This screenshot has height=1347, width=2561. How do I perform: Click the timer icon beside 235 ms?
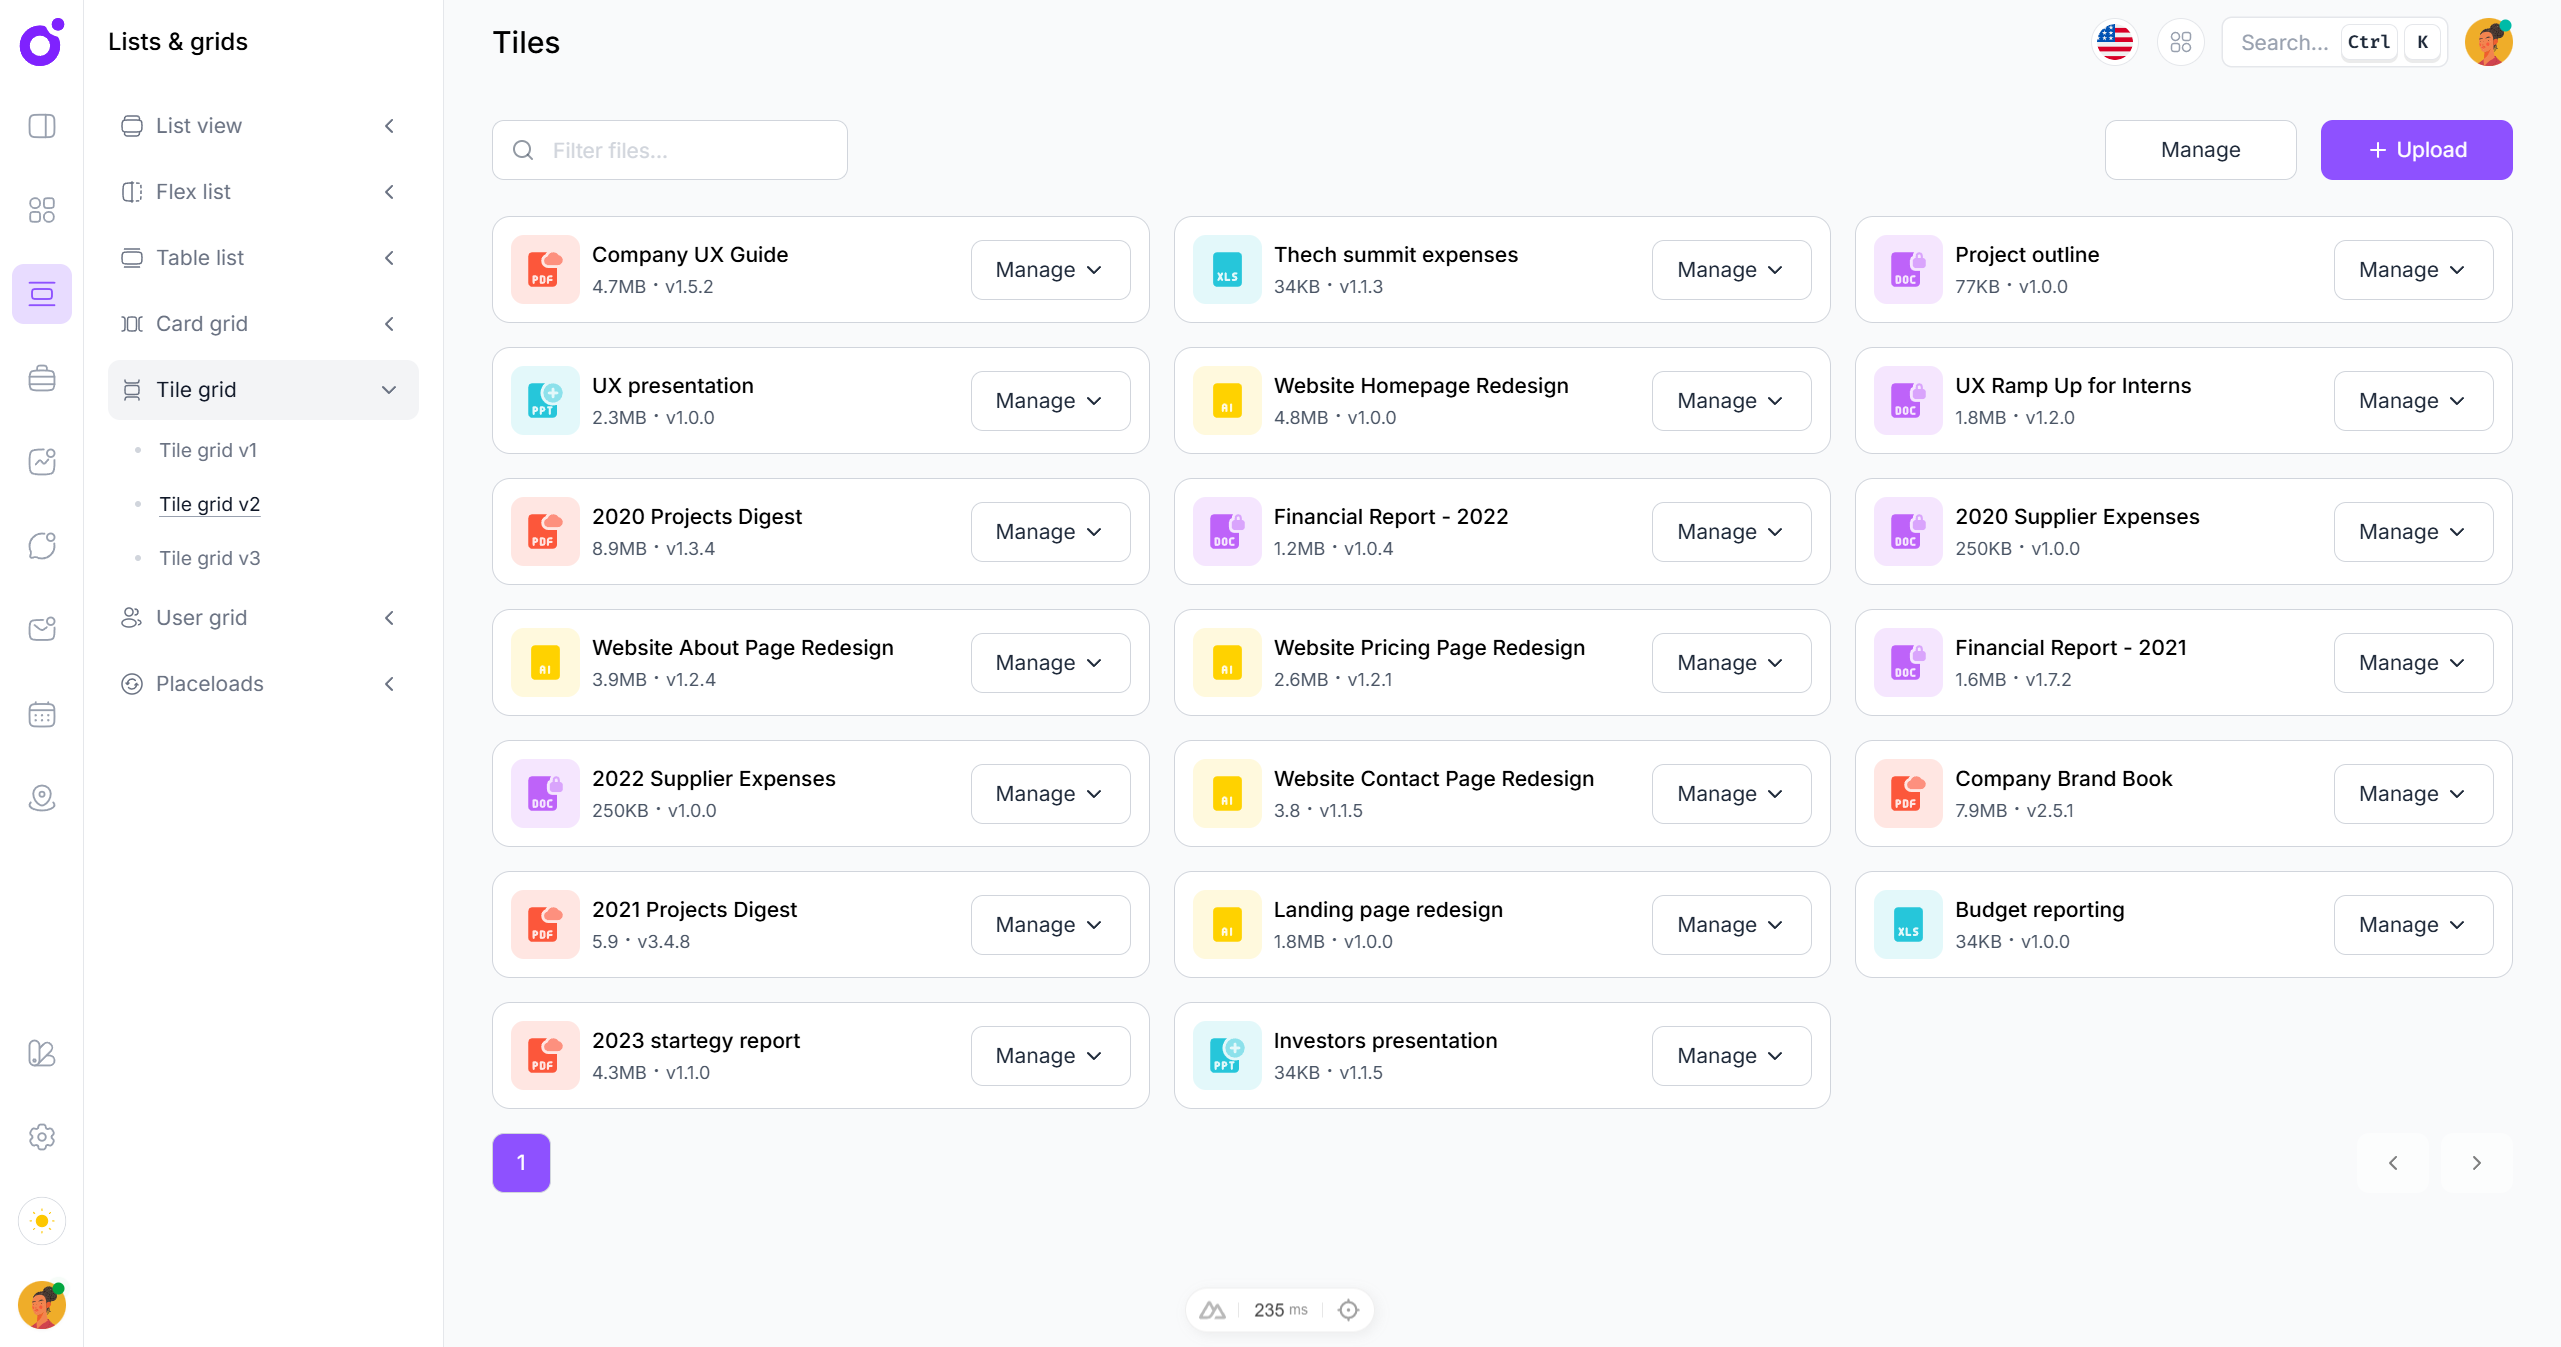click(1348, 1310)
